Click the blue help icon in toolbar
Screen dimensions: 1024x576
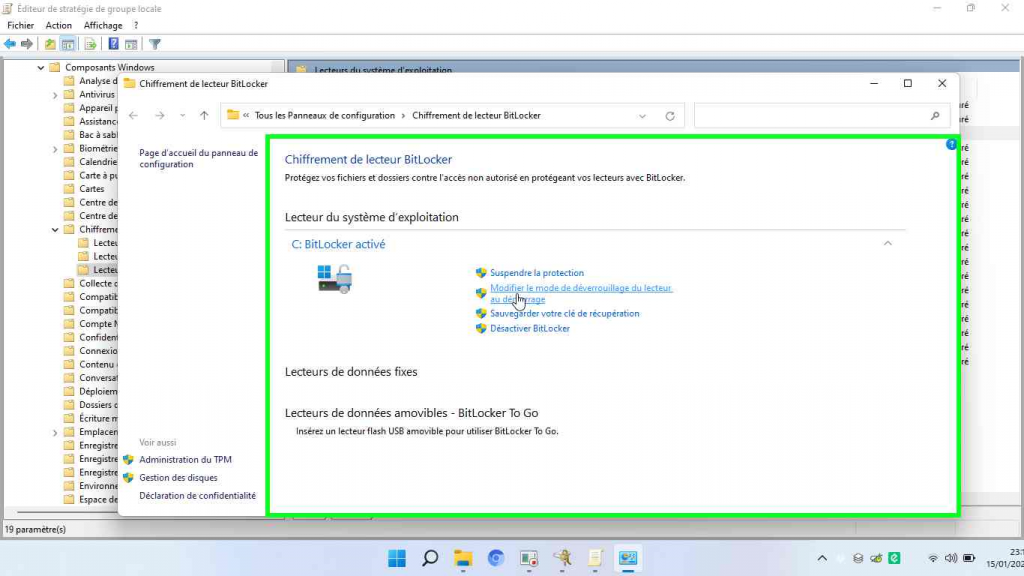pyautogui.click(x=114, y=44)
